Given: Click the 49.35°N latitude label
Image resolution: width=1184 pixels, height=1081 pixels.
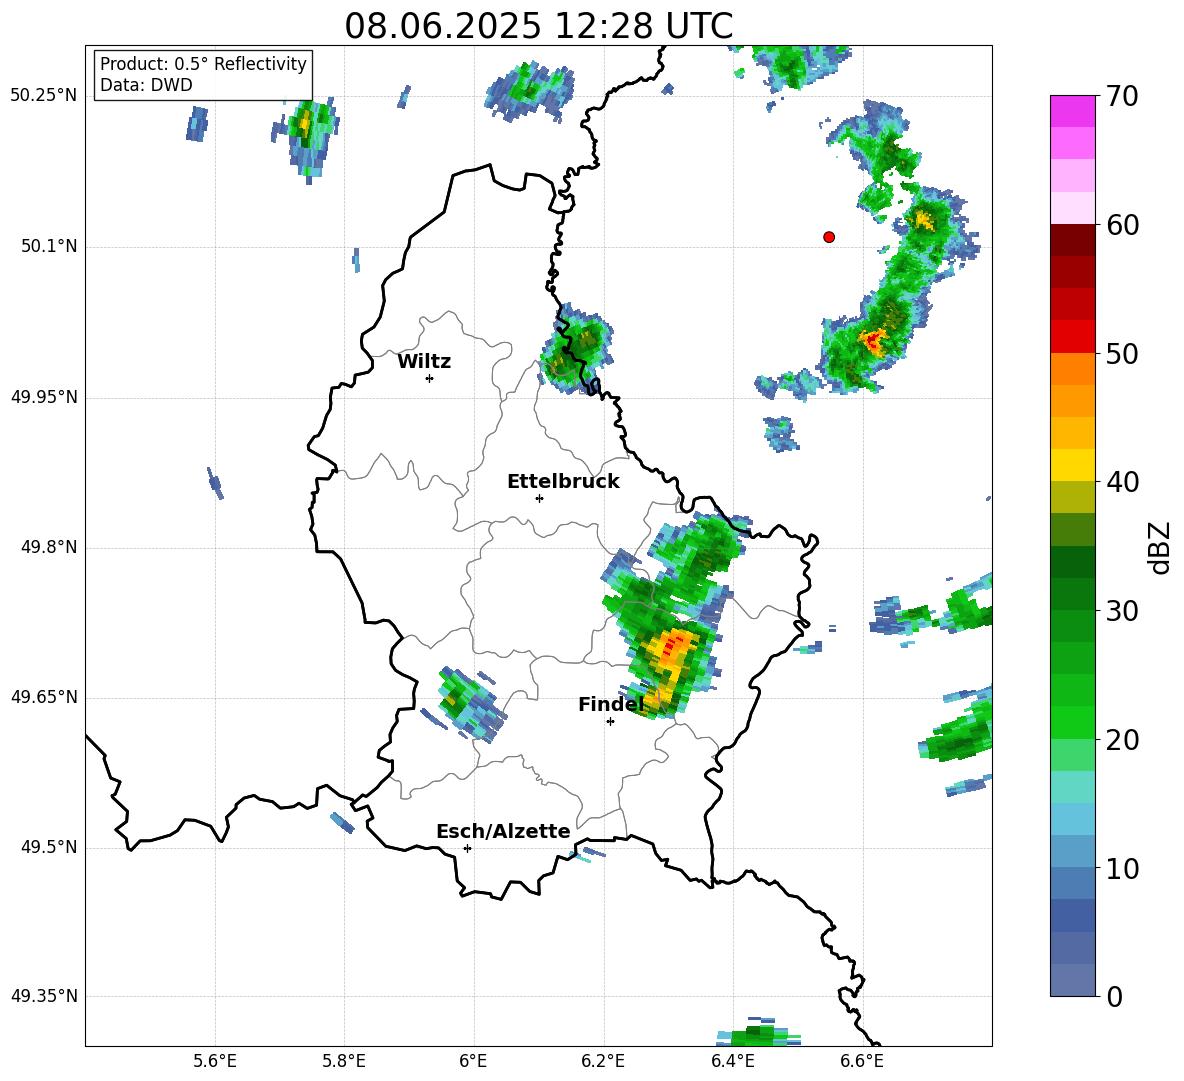Looking at the screenshot, I should (x=44, y=996).
